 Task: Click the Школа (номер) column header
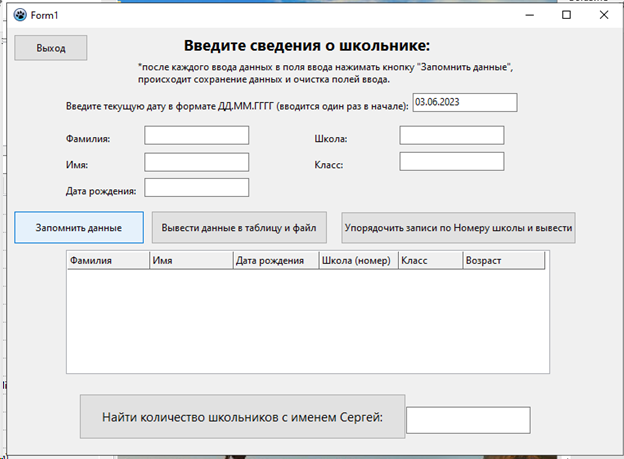coord(359,260)
